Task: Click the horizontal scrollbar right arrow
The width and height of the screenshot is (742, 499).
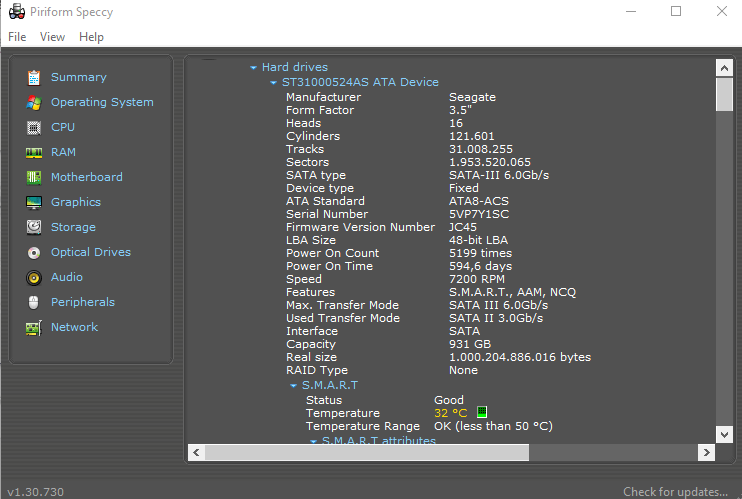Action: coord(707,453)
